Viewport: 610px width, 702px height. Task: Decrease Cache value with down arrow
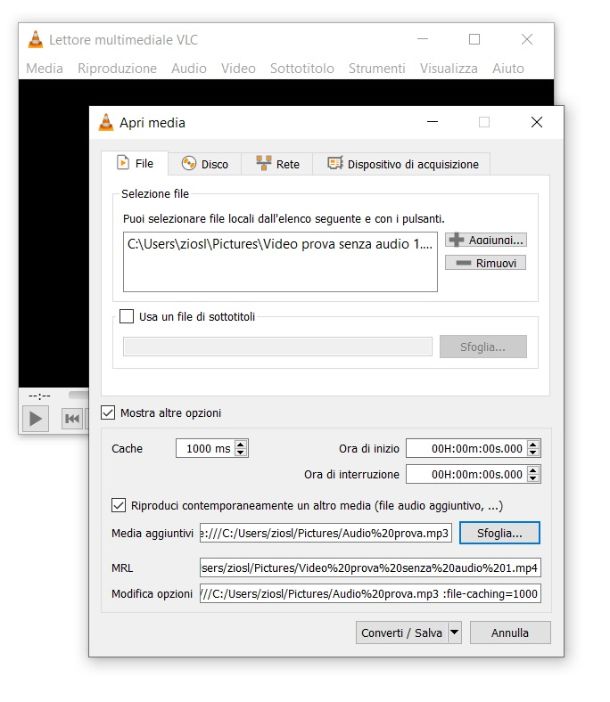pos(241,452)
